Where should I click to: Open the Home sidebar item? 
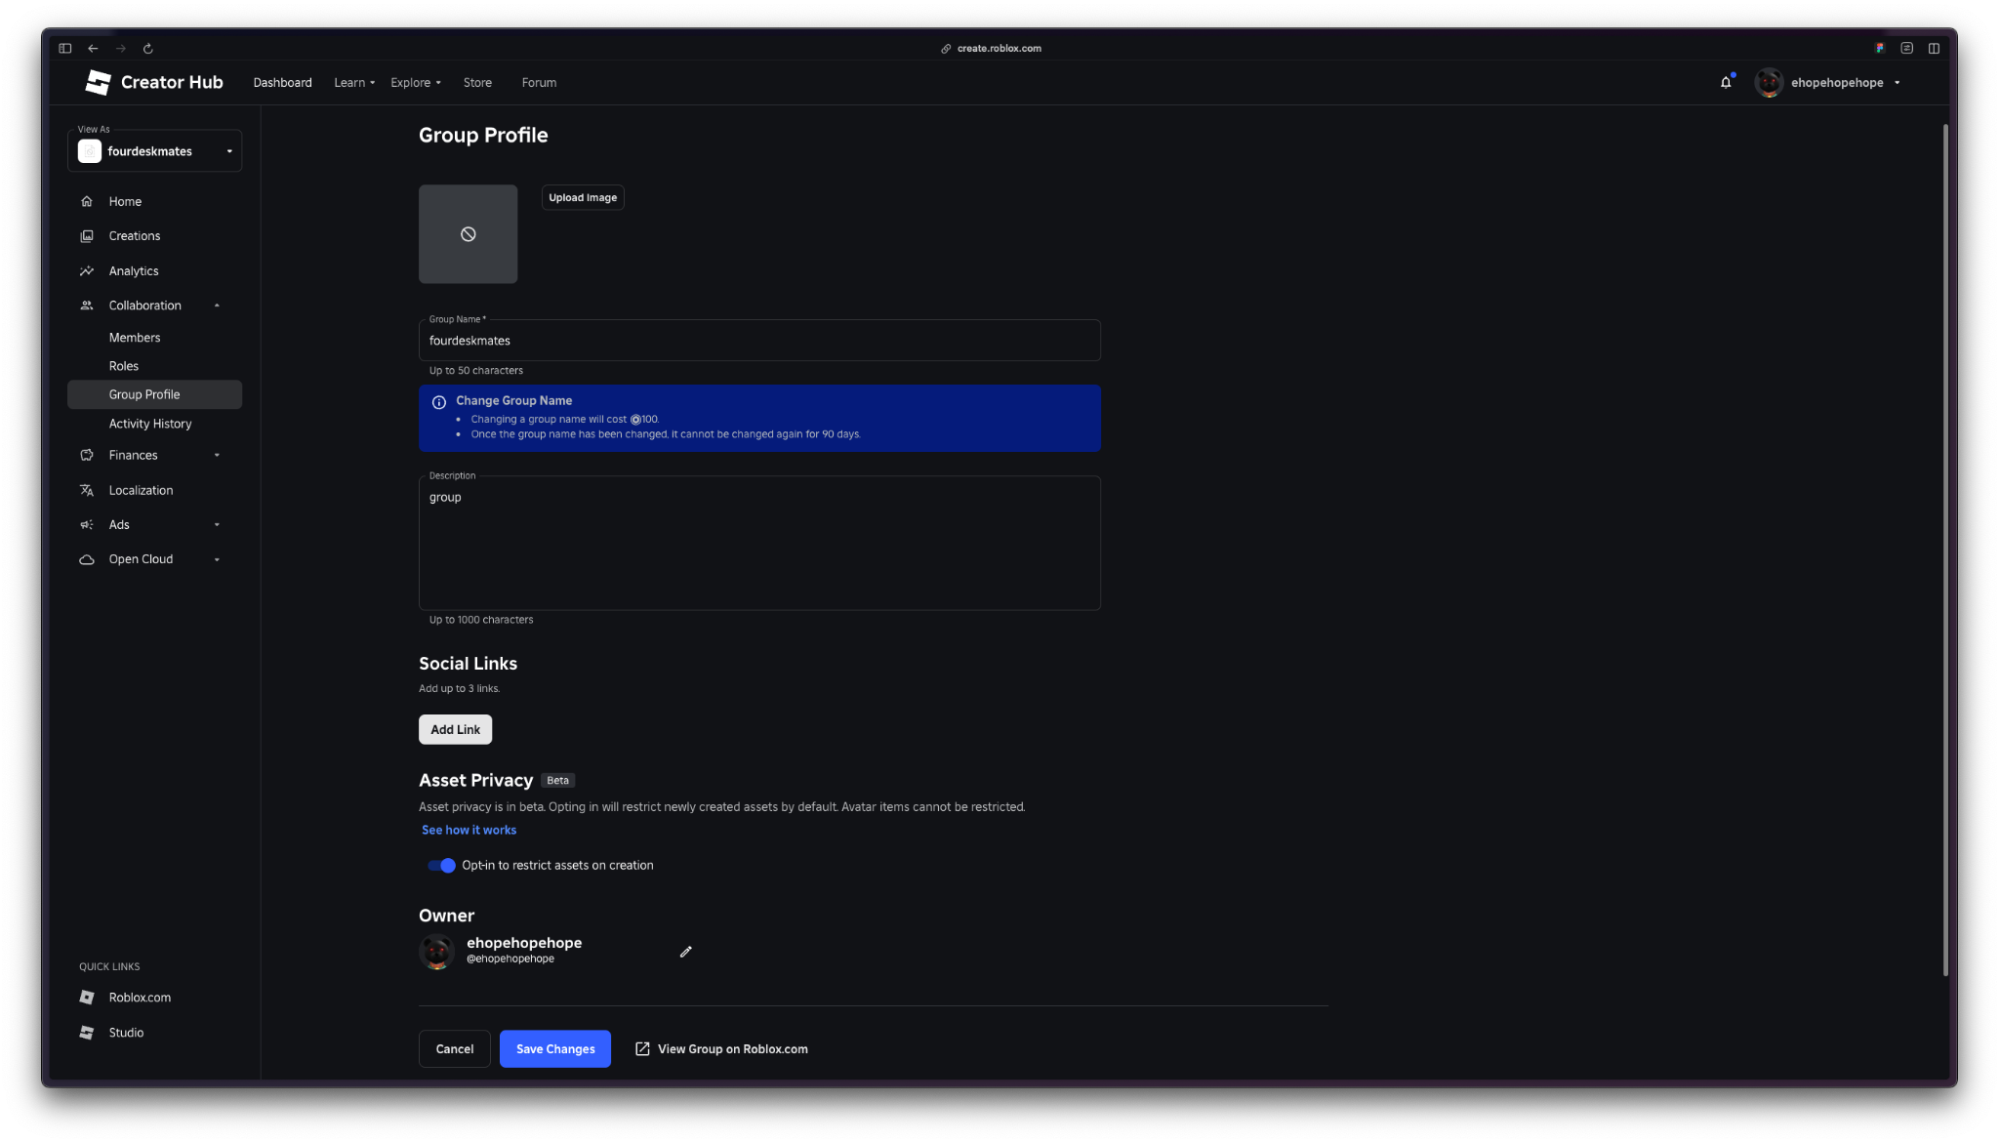pos(155,201)
